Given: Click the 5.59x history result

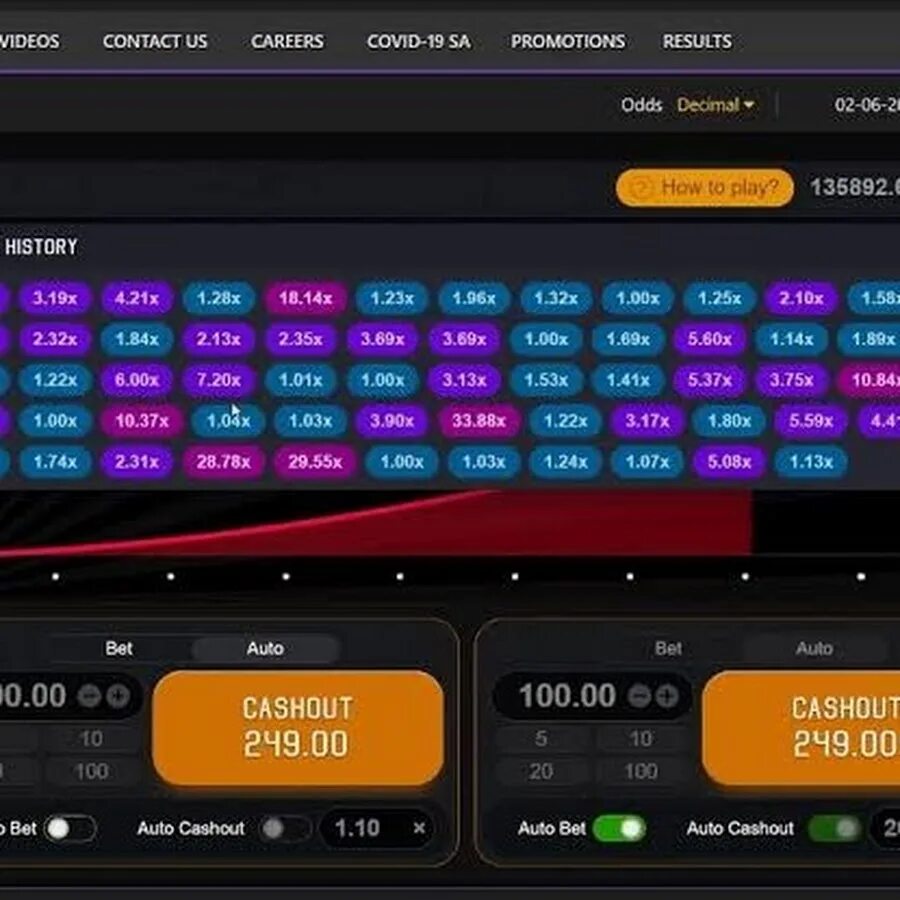Looking at the screenshot, I should pyautogui.click(x=810, y=421).
